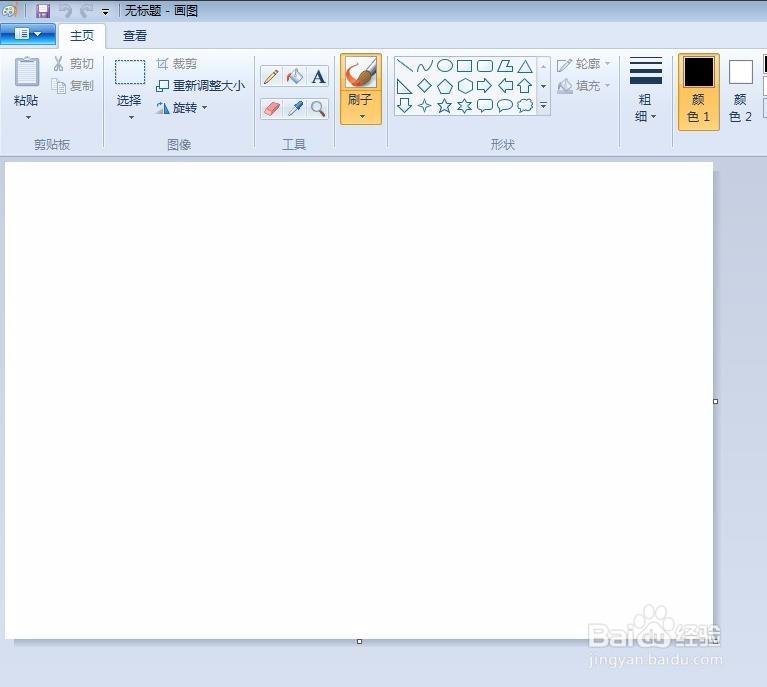This screenshot has height=687, width=767.
Task: Select 颜色 1 black foreground swatch
Action: point(699,72)
